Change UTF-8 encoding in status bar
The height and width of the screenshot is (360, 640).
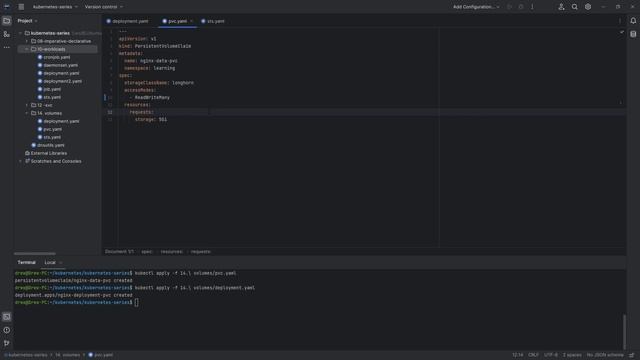coord(551,355)
